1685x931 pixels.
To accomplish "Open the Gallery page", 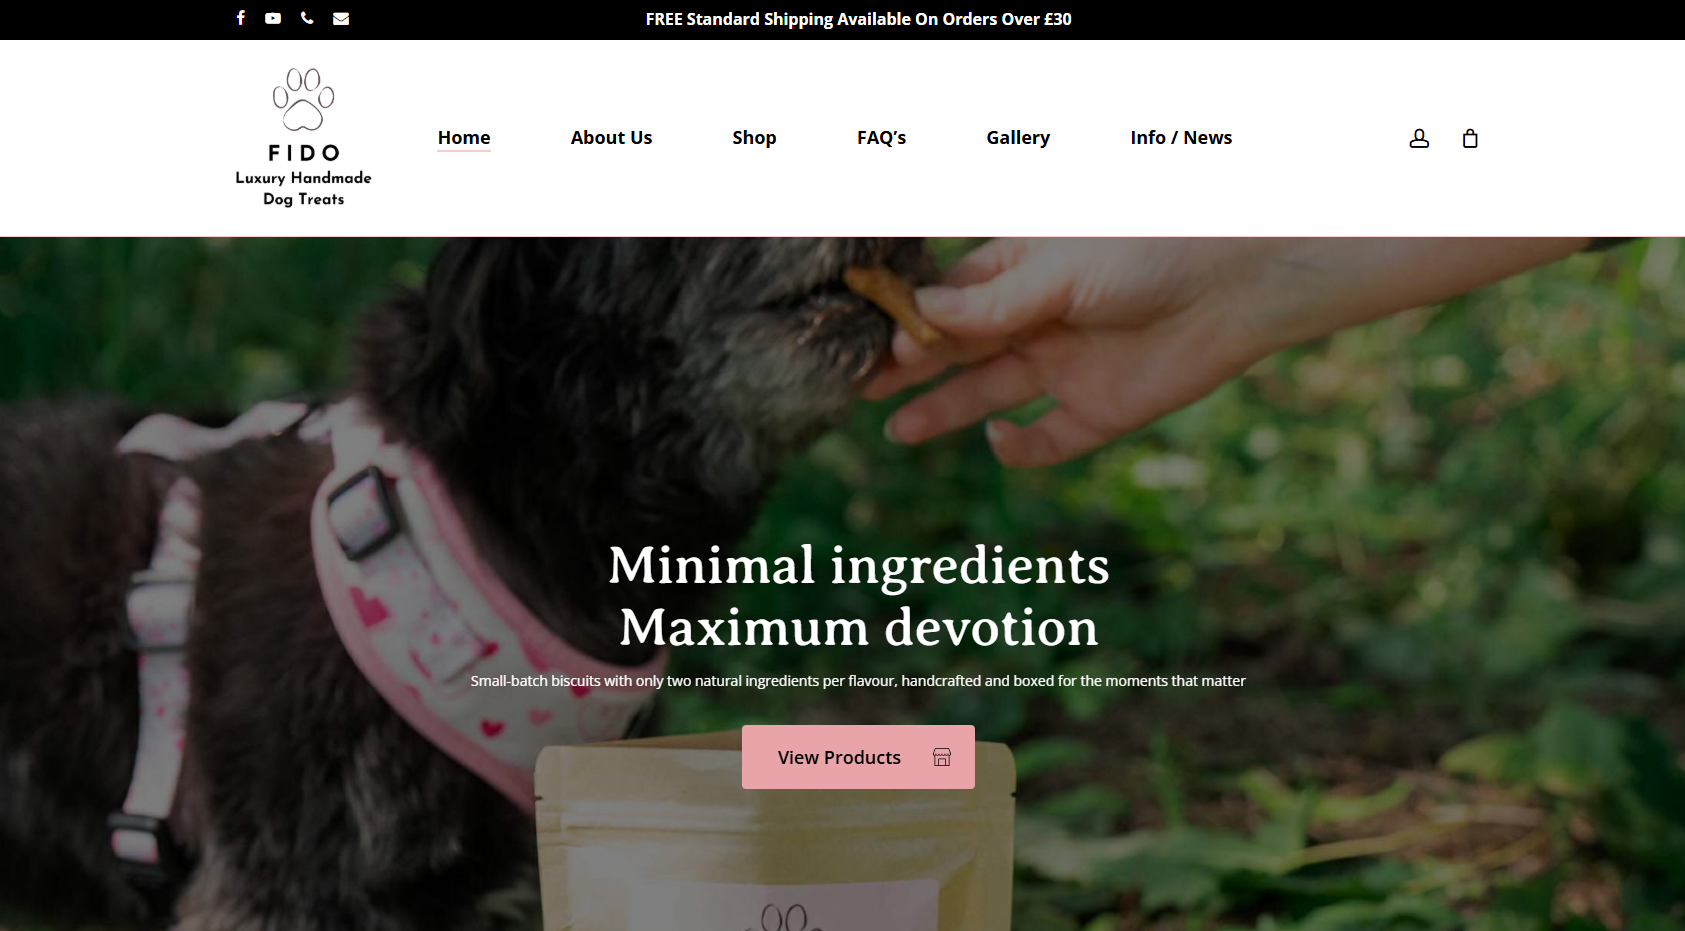I will coord(1018,138).
